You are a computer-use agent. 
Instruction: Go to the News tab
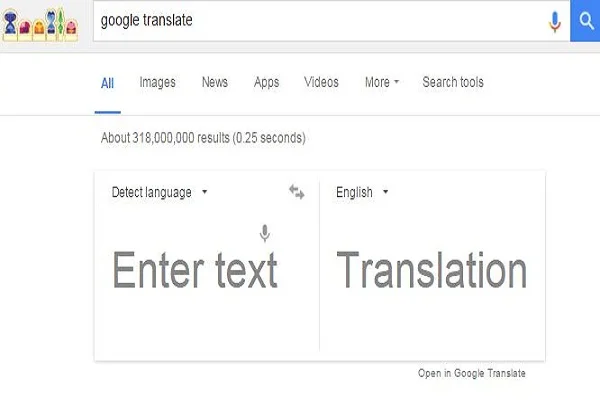click(x=215, y=82)
